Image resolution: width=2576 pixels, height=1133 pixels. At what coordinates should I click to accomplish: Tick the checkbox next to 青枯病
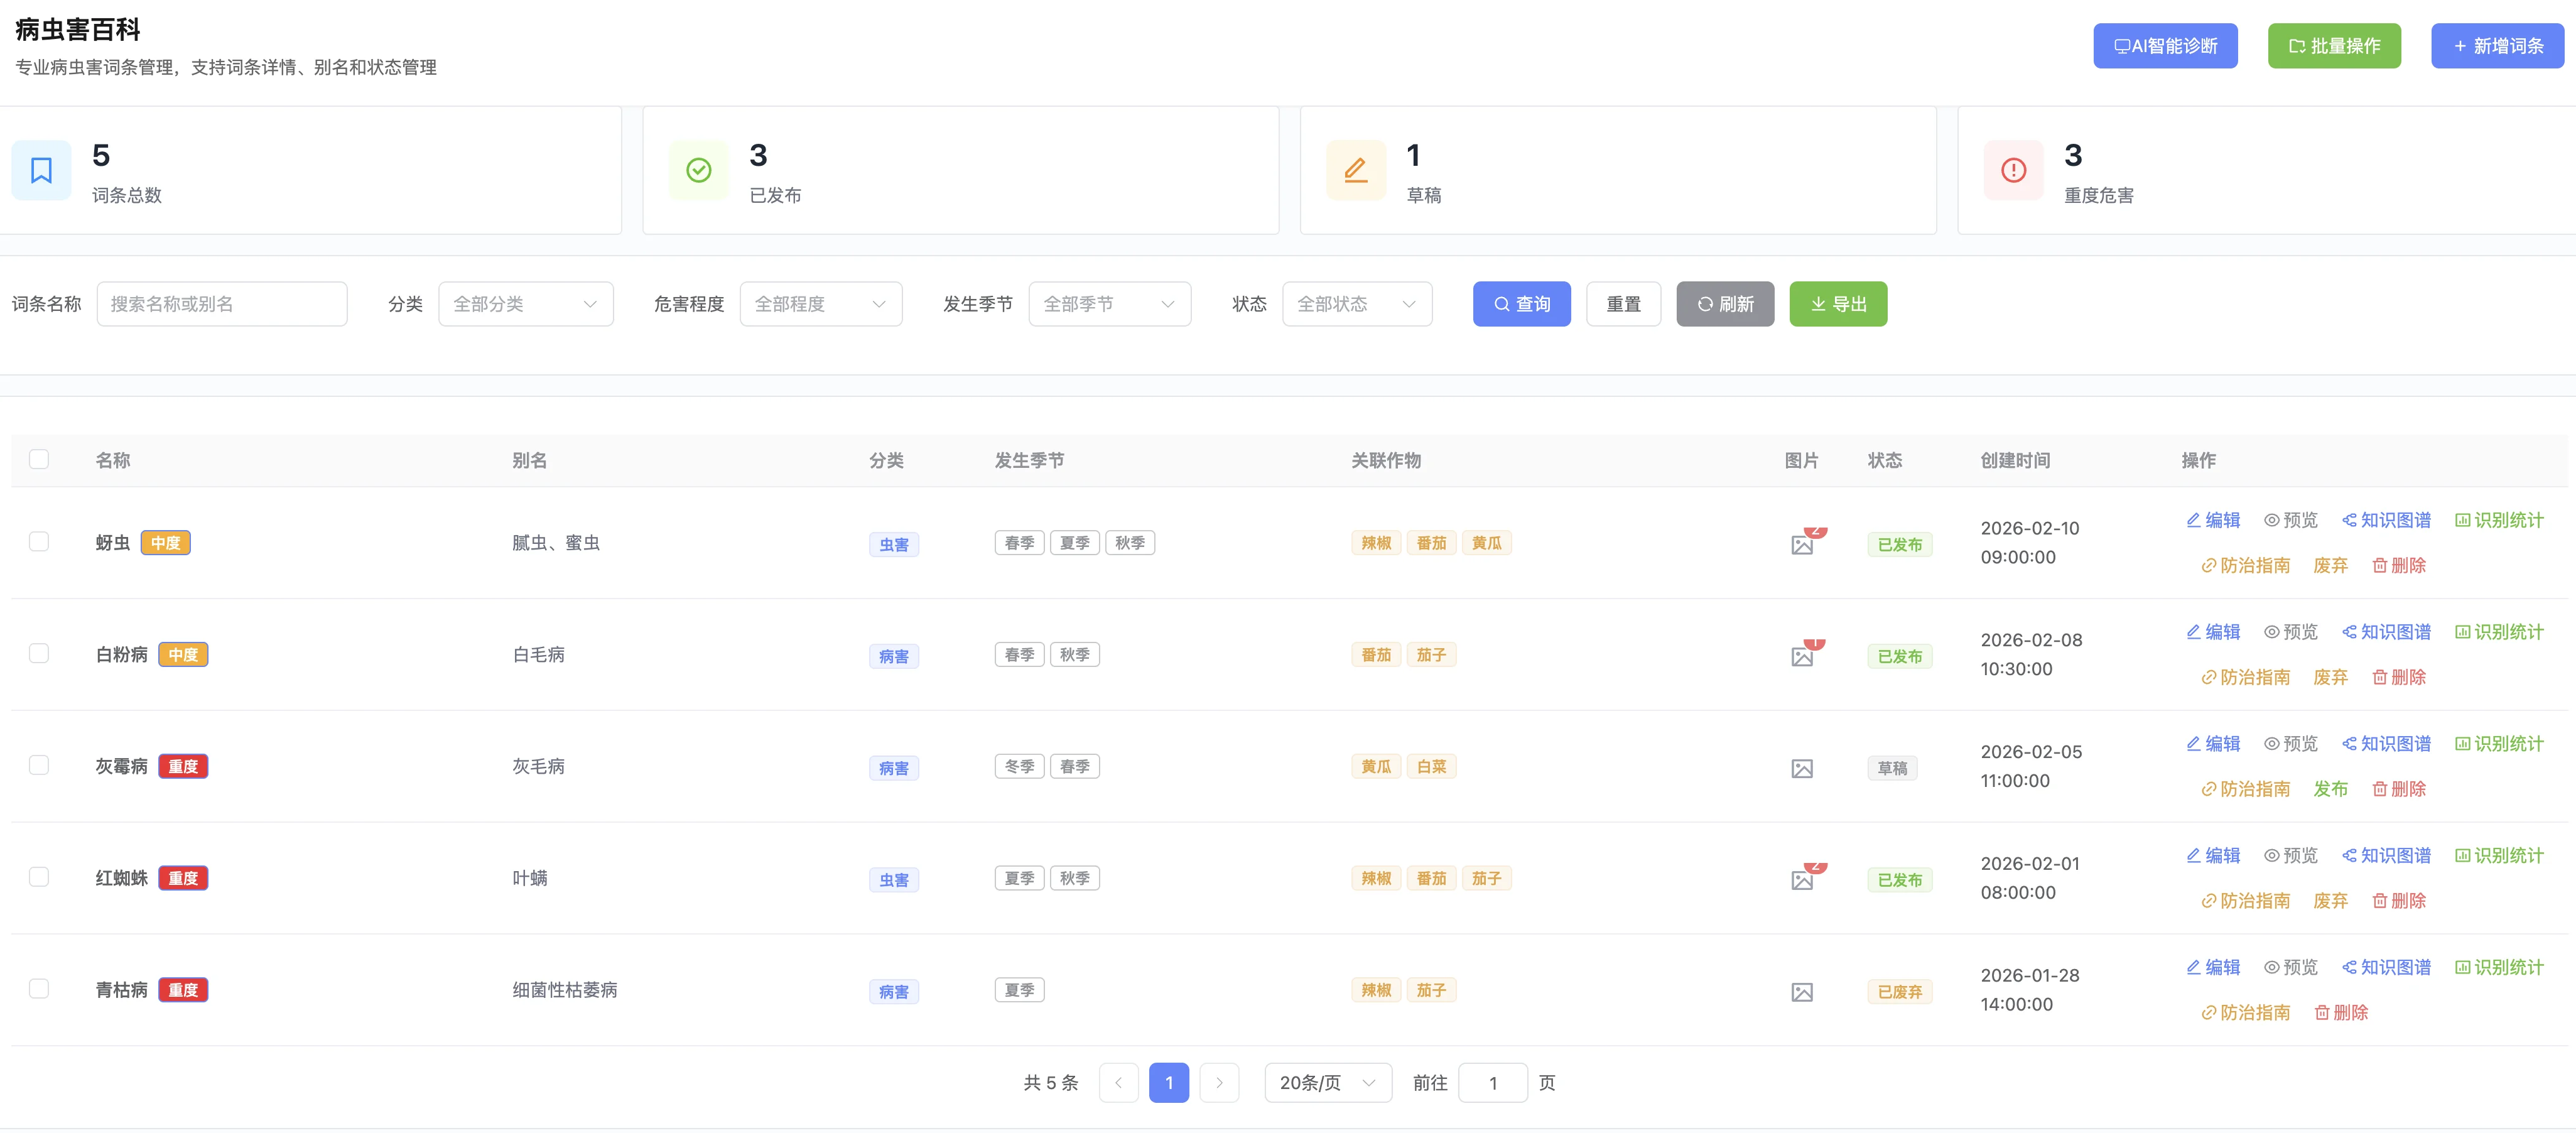39,988
